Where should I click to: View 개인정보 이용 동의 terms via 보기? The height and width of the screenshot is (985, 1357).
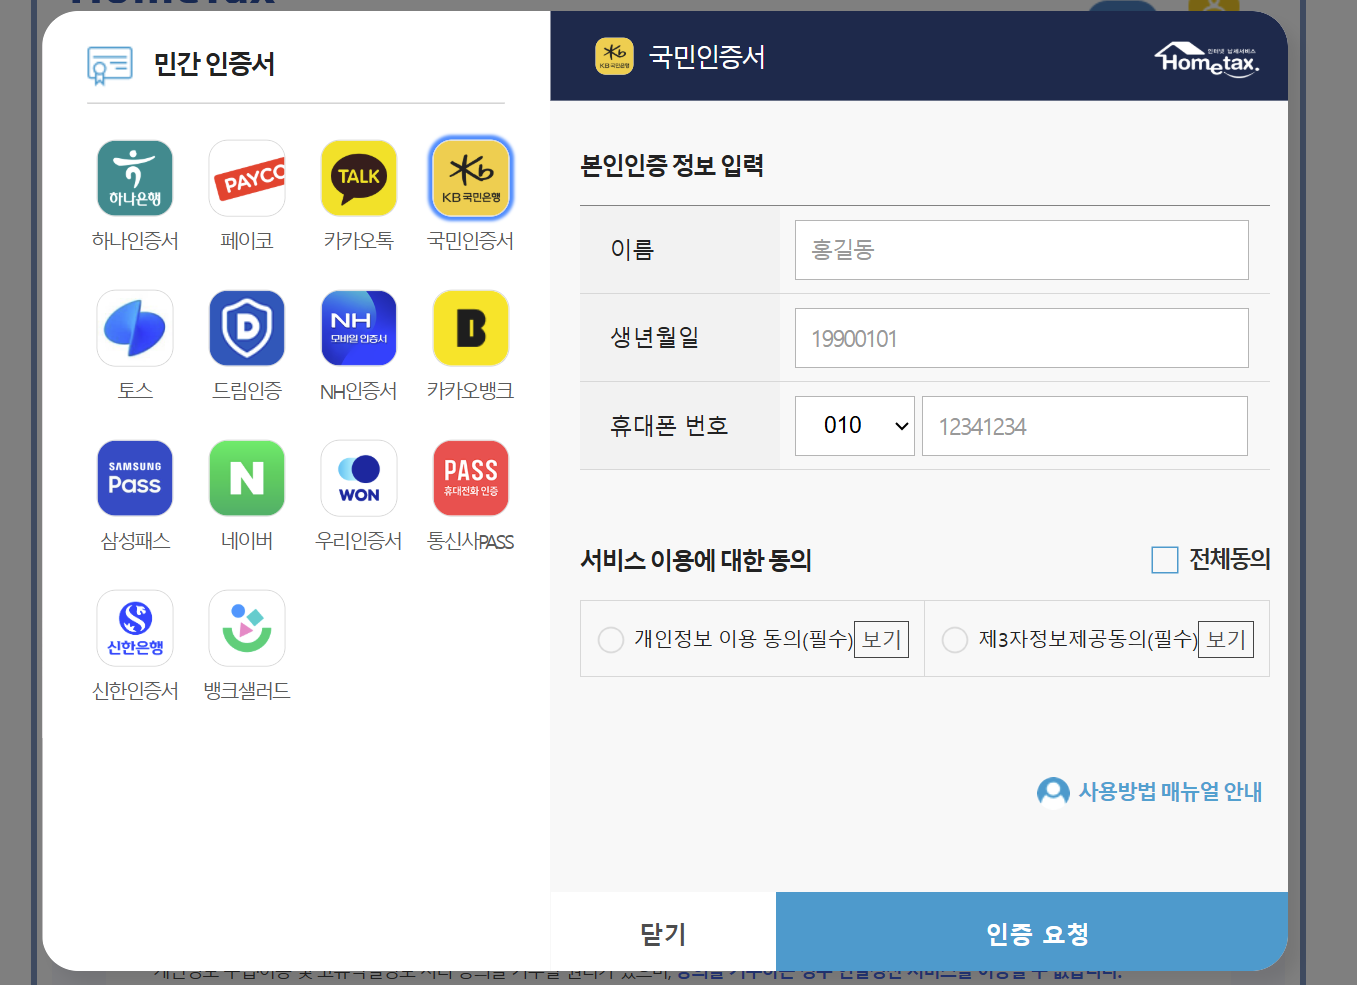[x=882, y=640]
